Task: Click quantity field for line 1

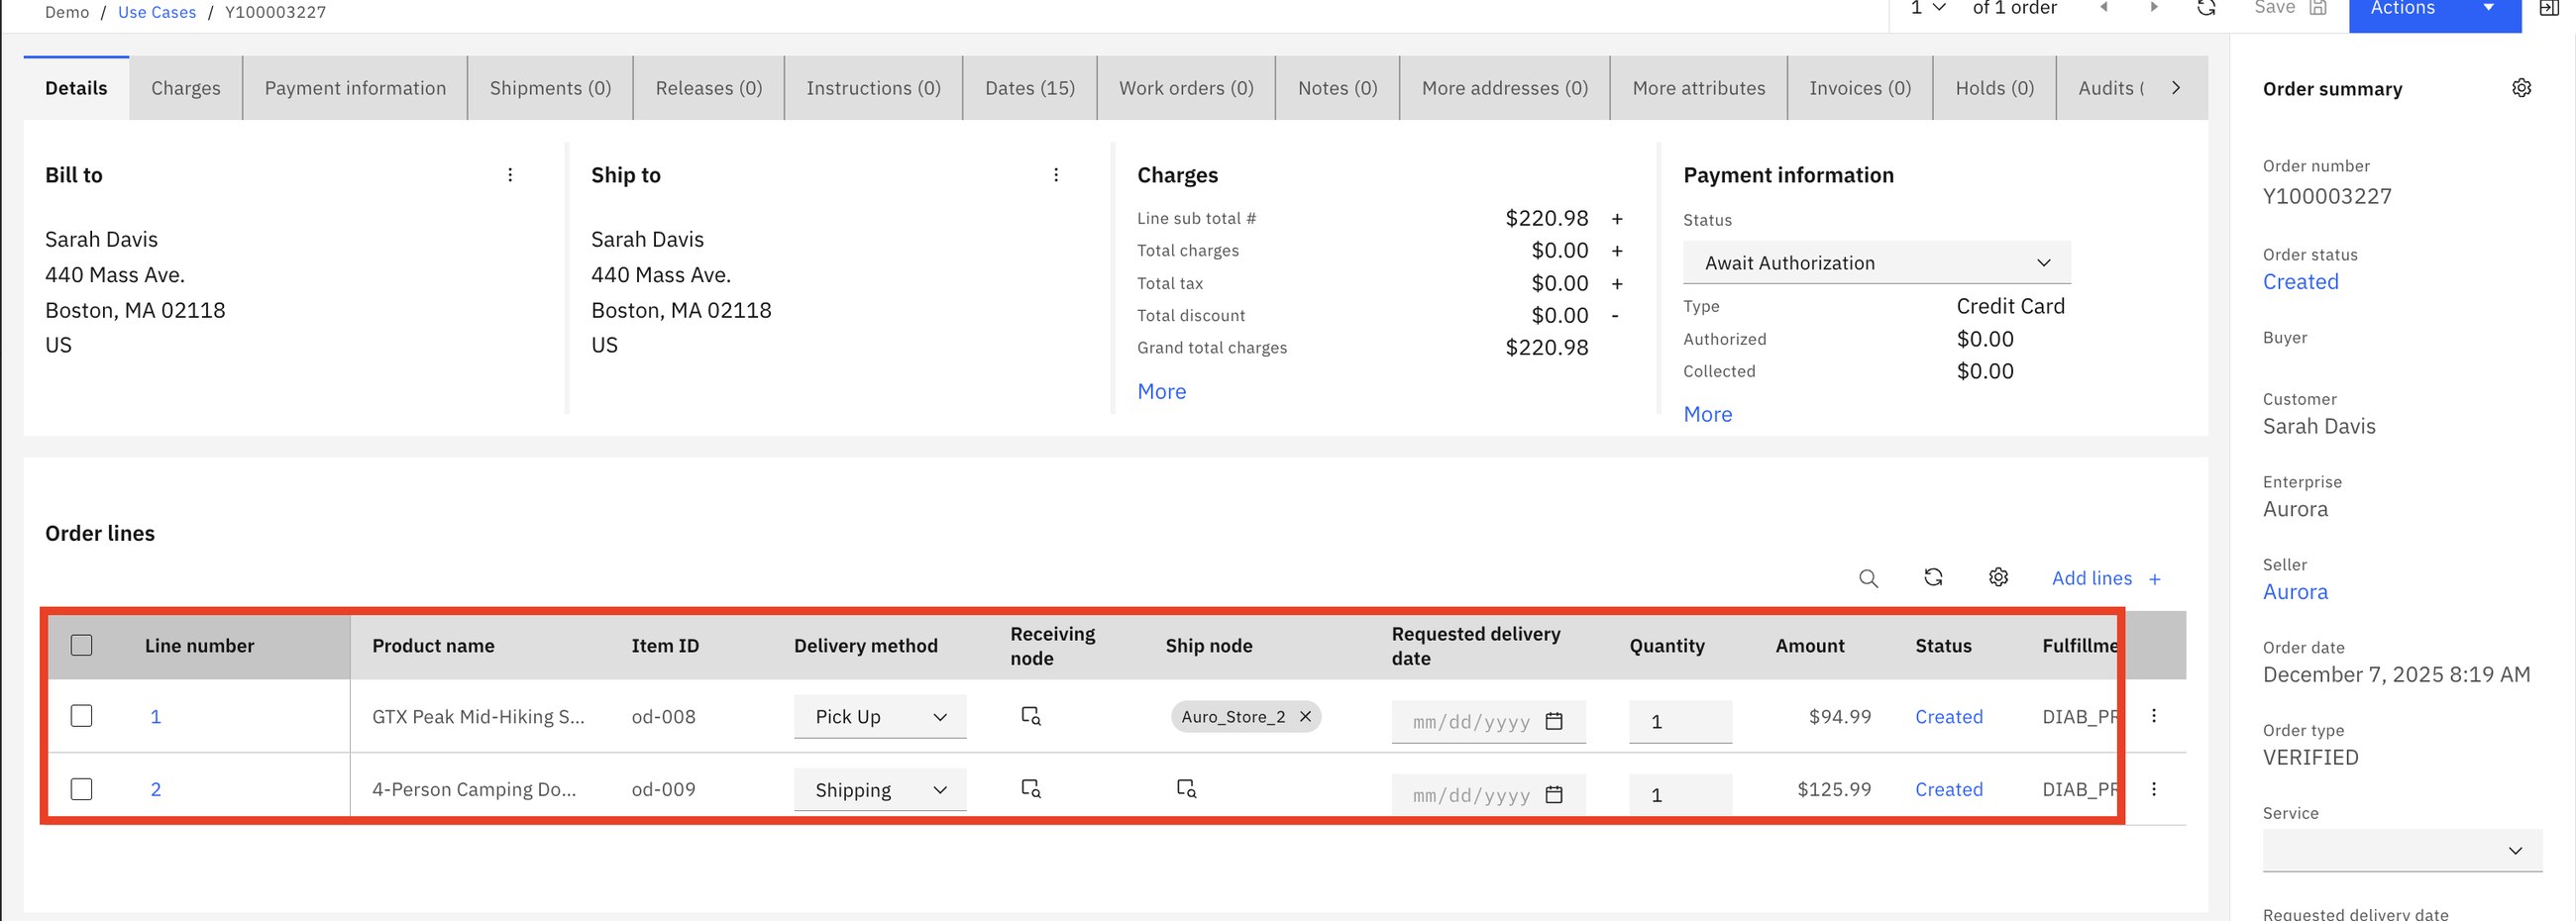Action: 1680,721
